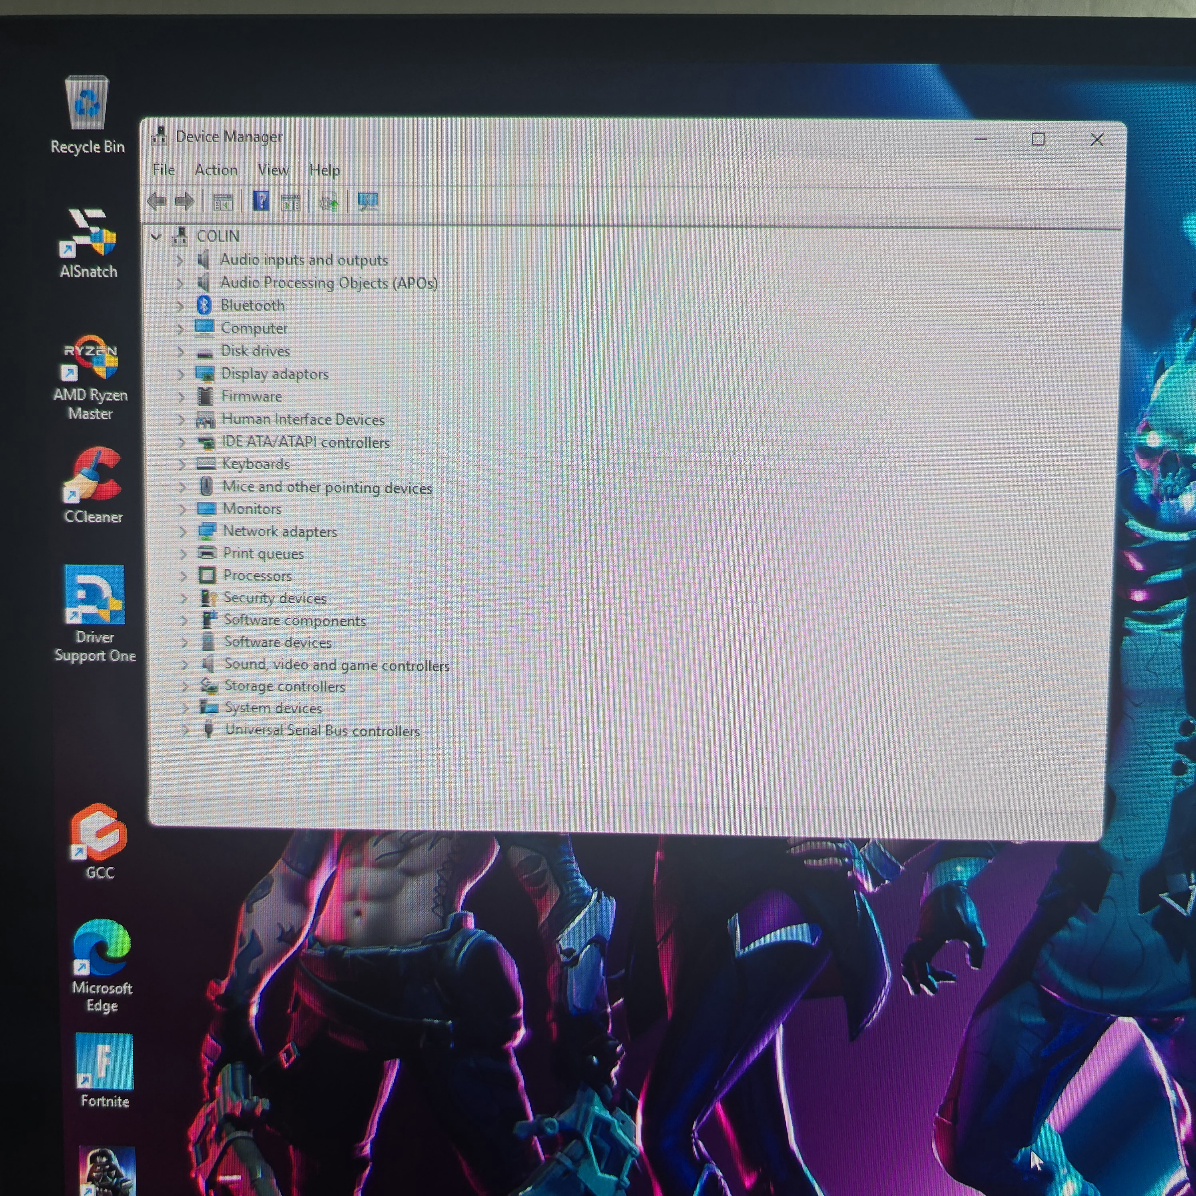The height and width of the screenshot is (1196, 1196).
Task: Select the GCC desktop shortcut
Action: click(x=99, y=842)
